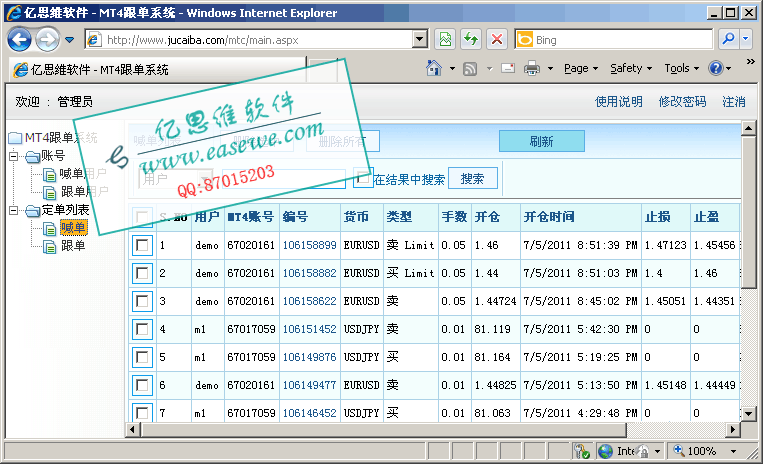Check the checkbox for order row 5

pyautogui.click(x=142, y=357)
